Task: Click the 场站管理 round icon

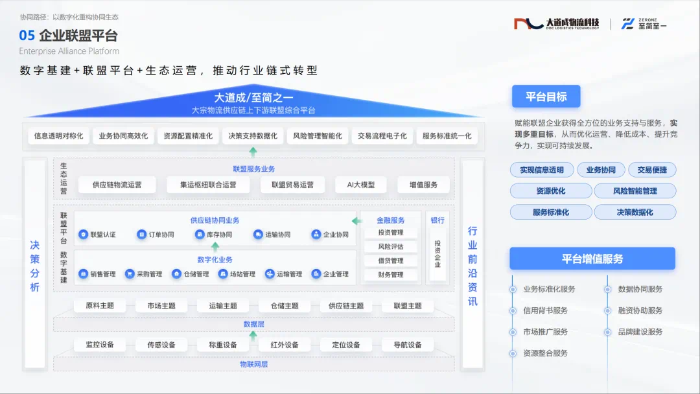Action: pos(223,274)
